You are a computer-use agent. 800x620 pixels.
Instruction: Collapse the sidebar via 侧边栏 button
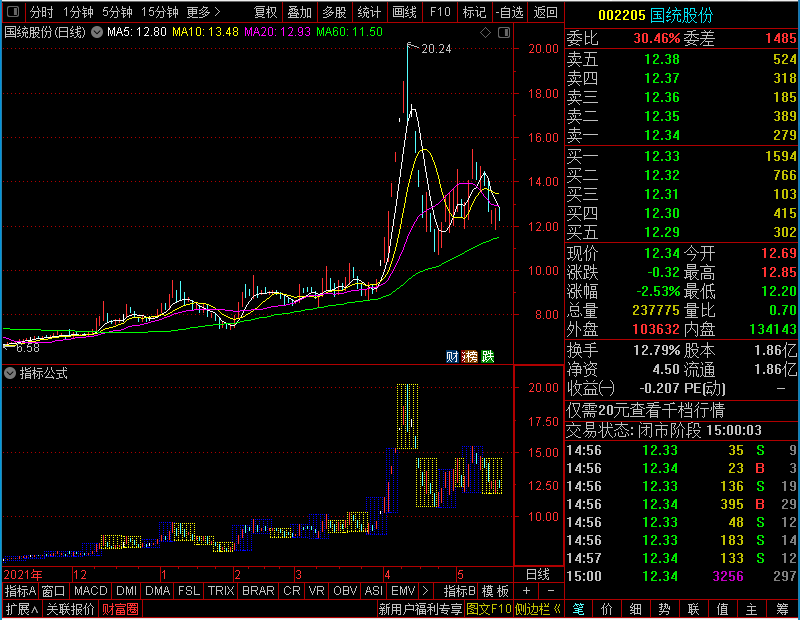[x=538, y=609]
